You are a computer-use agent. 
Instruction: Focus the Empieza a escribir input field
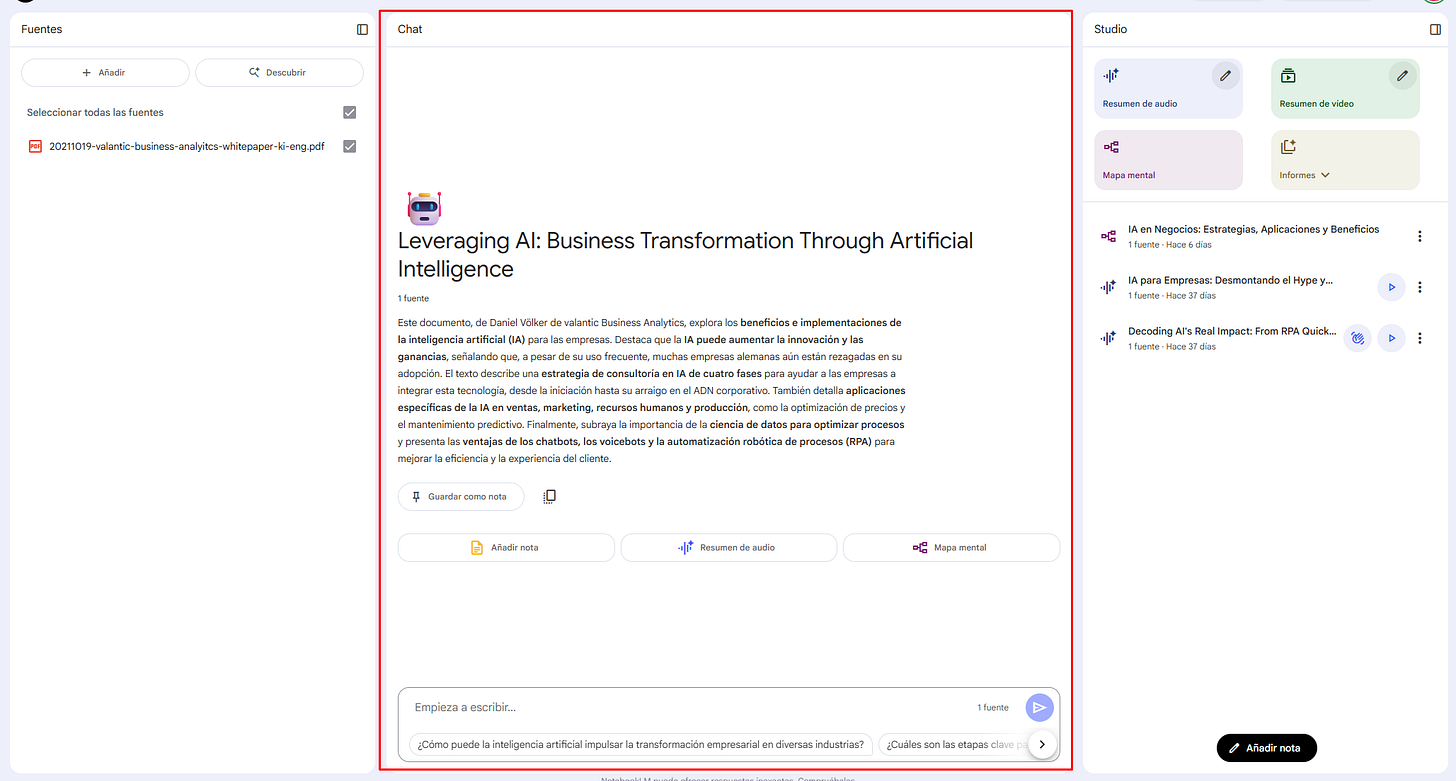[x=690, y=707]
